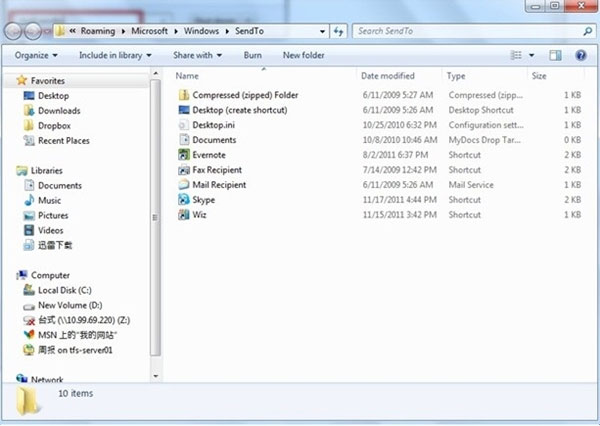Viewport: 600px width, 426px height.
Task: Click the Favorites star icon
Action: (22, 80)
